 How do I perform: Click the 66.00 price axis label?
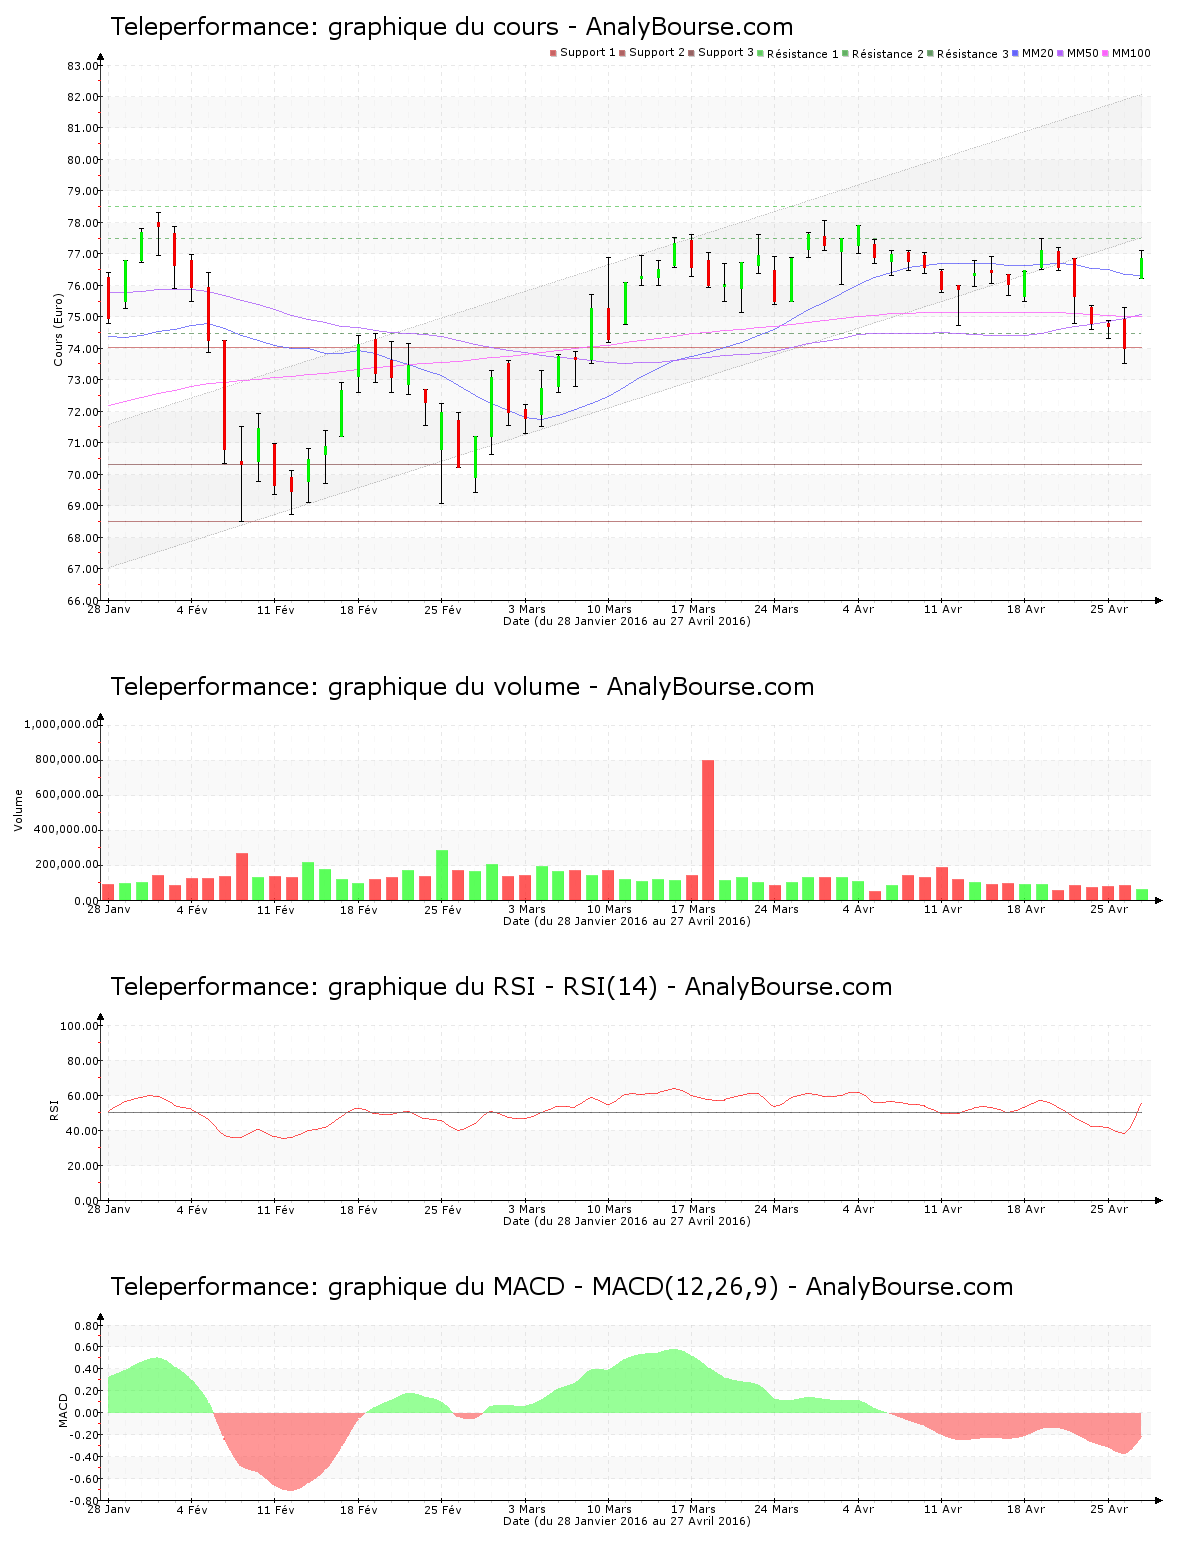pyautogui.click(x=83, y=600)
